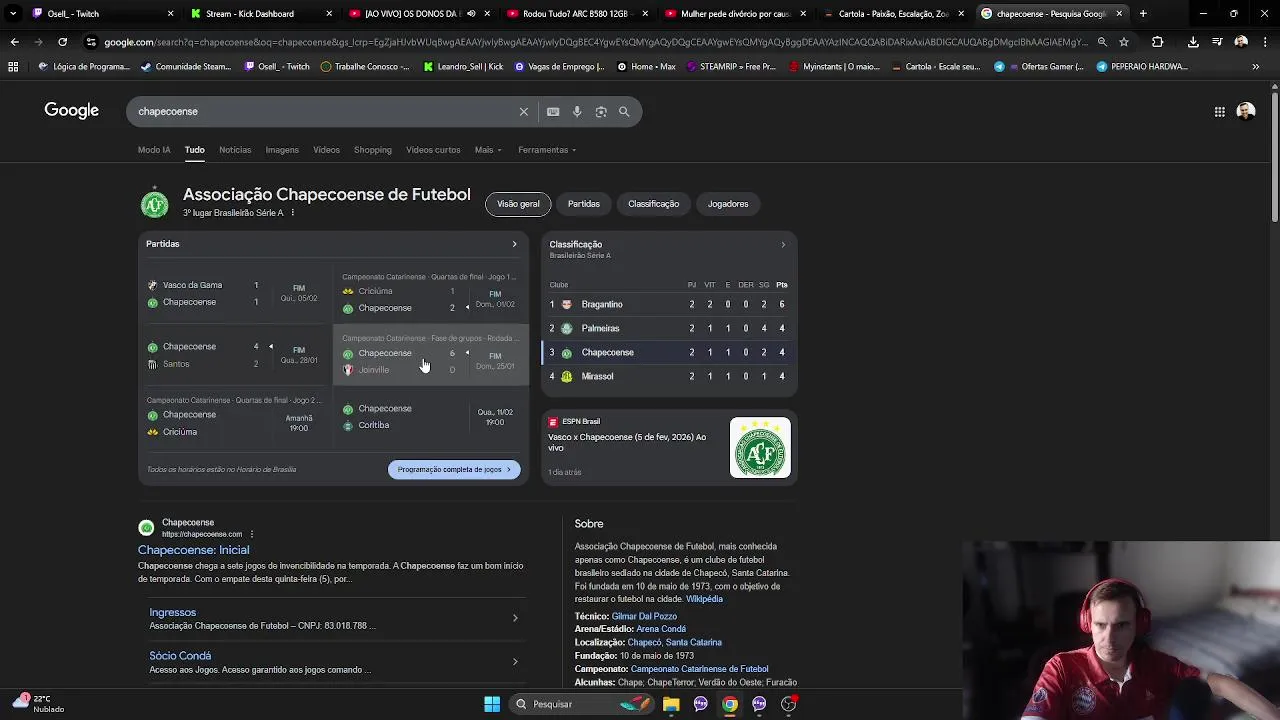Expand the Sócio Condá sitelink chevron
Image resolution: width=1280 pixels, height=720 pixels.
click(515, 661)
